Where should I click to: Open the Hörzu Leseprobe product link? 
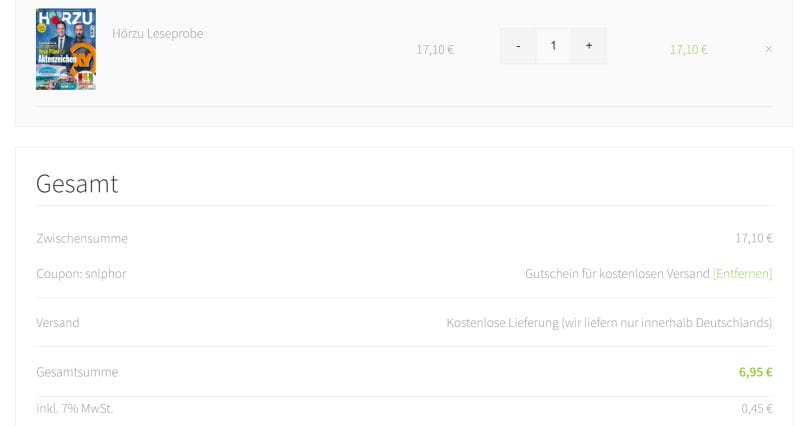pyautogui.click(x=158, y=34)
